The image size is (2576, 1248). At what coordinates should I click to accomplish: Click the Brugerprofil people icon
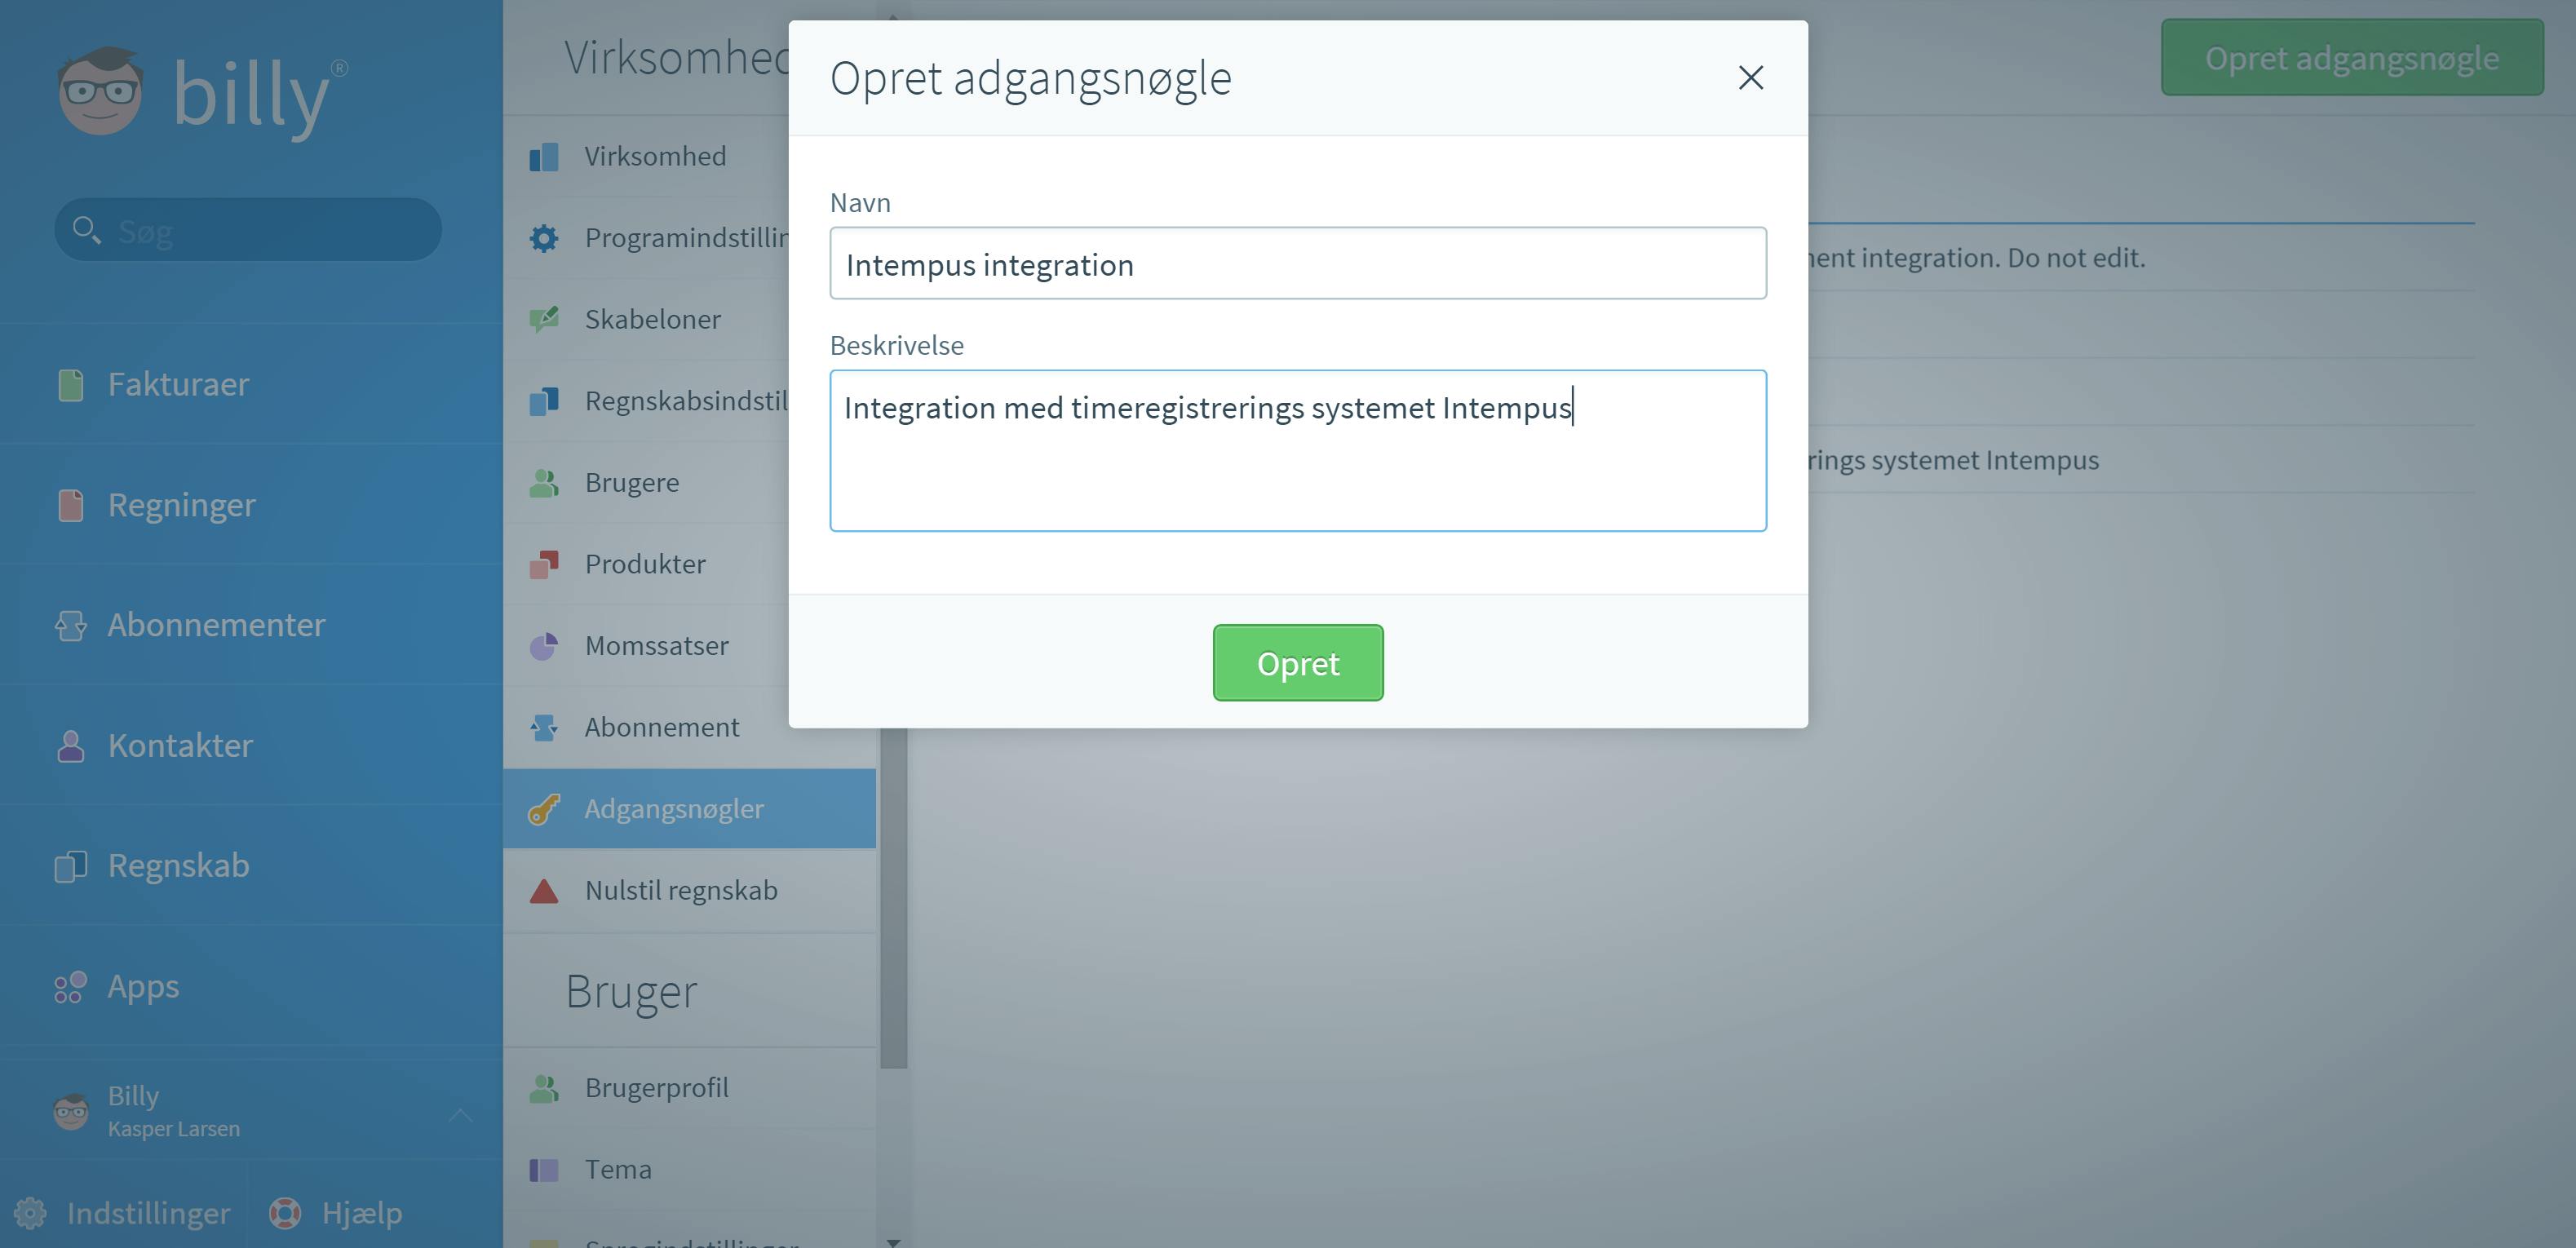point(544,1088)
